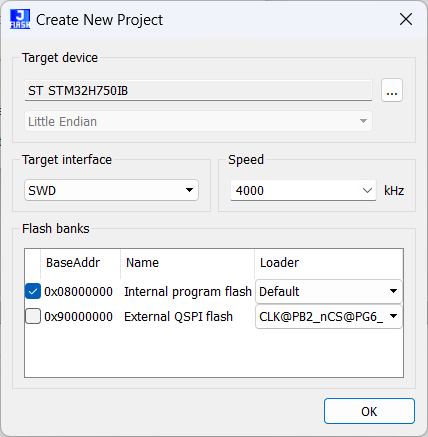Image resolution: width=428 pixels, height=437 pixels.
Task: Select the 0x08000000 base address row
Action: tap(78, 292)
